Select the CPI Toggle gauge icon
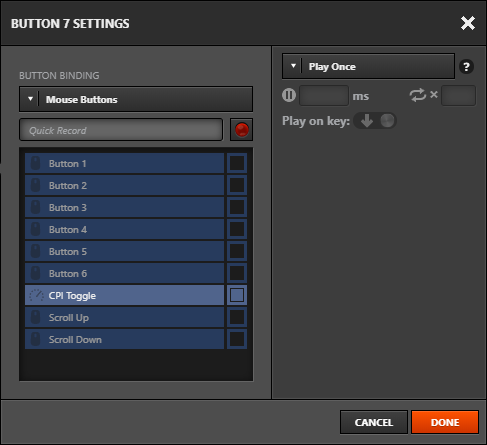The width and height of the screenshot is (487, 445). coord(36,295)
